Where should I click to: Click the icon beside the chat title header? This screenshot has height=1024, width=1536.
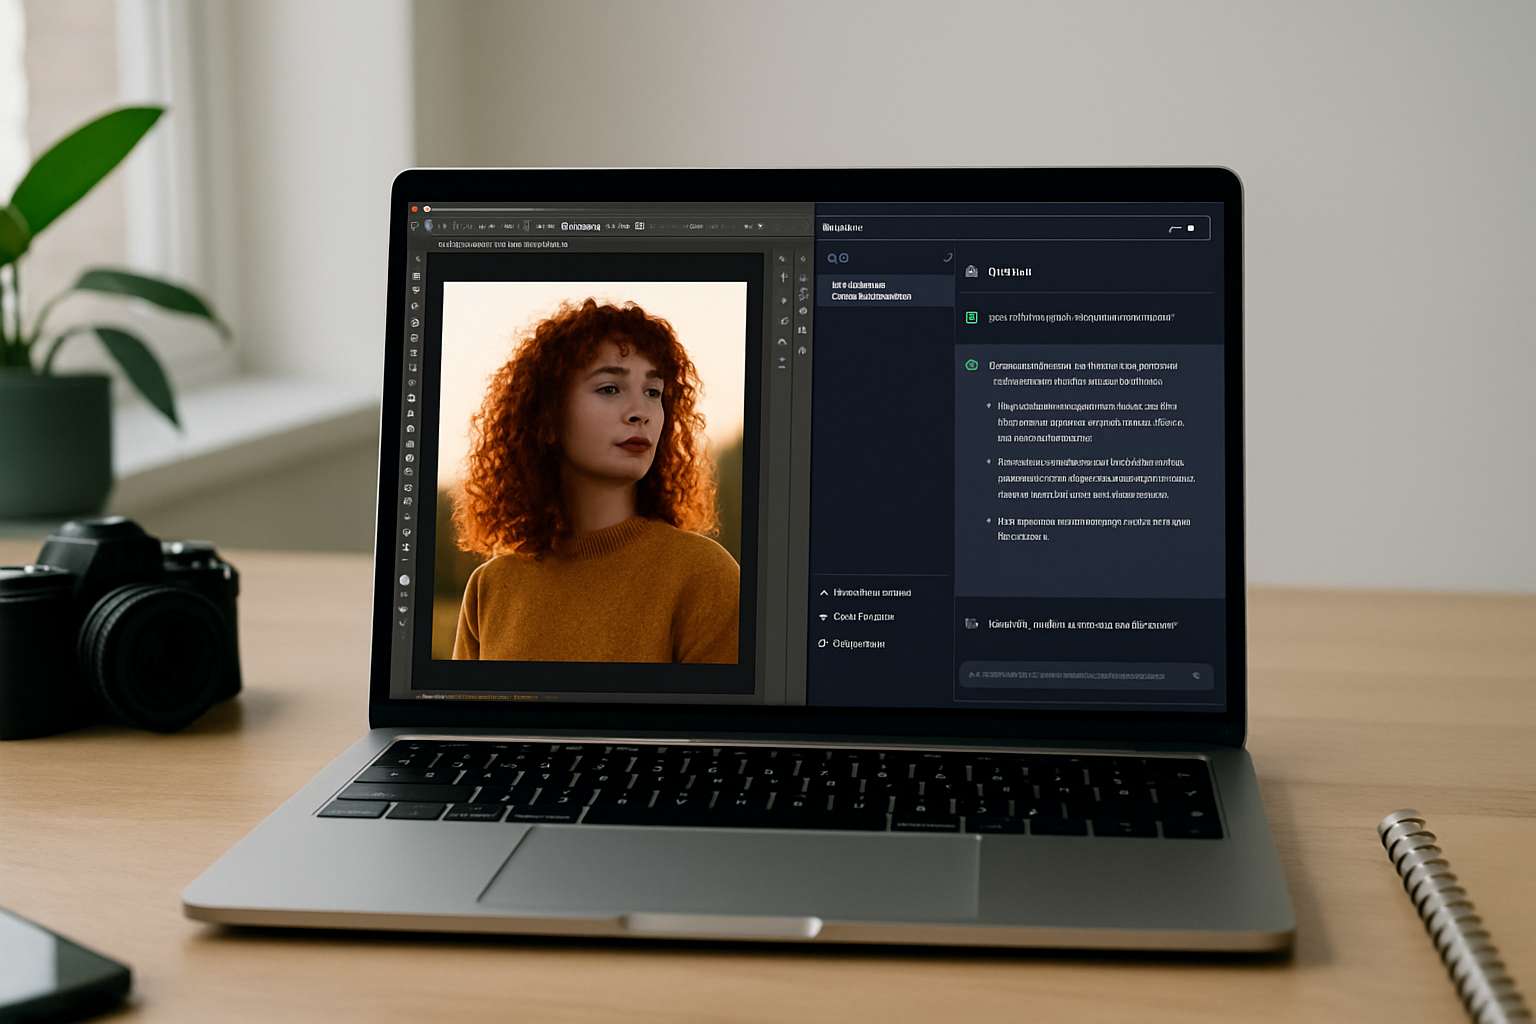[x=971, y=272]
